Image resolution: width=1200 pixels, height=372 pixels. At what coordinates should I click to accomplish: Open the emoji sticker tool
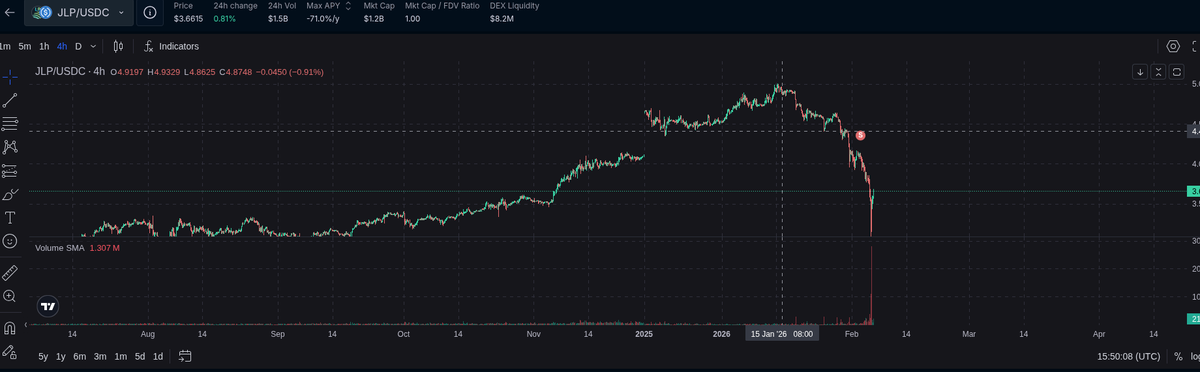pyautogui.click(x=10, y=241)
